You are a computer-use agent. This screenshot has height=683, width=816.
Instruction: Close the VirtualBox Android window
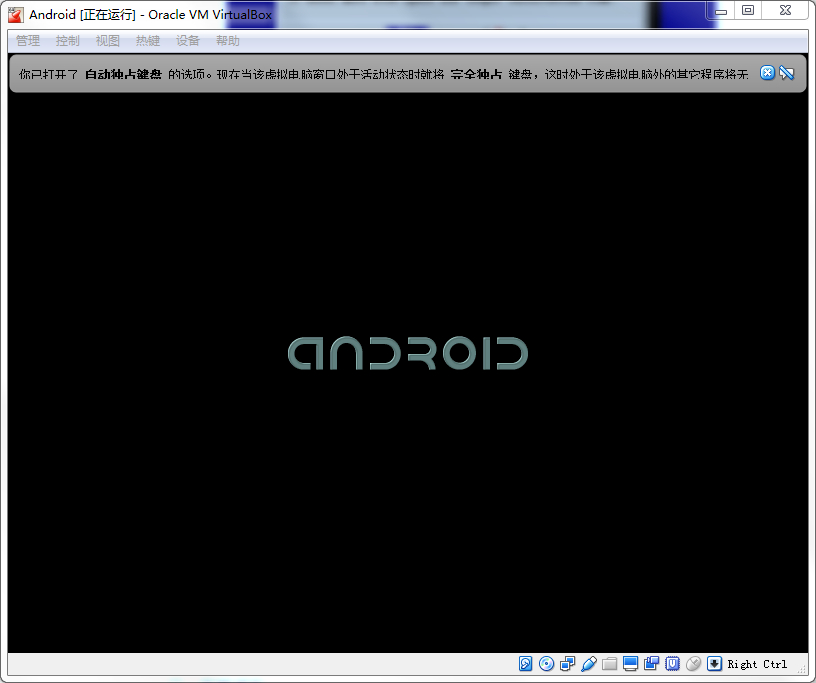[x=785, y=11]
